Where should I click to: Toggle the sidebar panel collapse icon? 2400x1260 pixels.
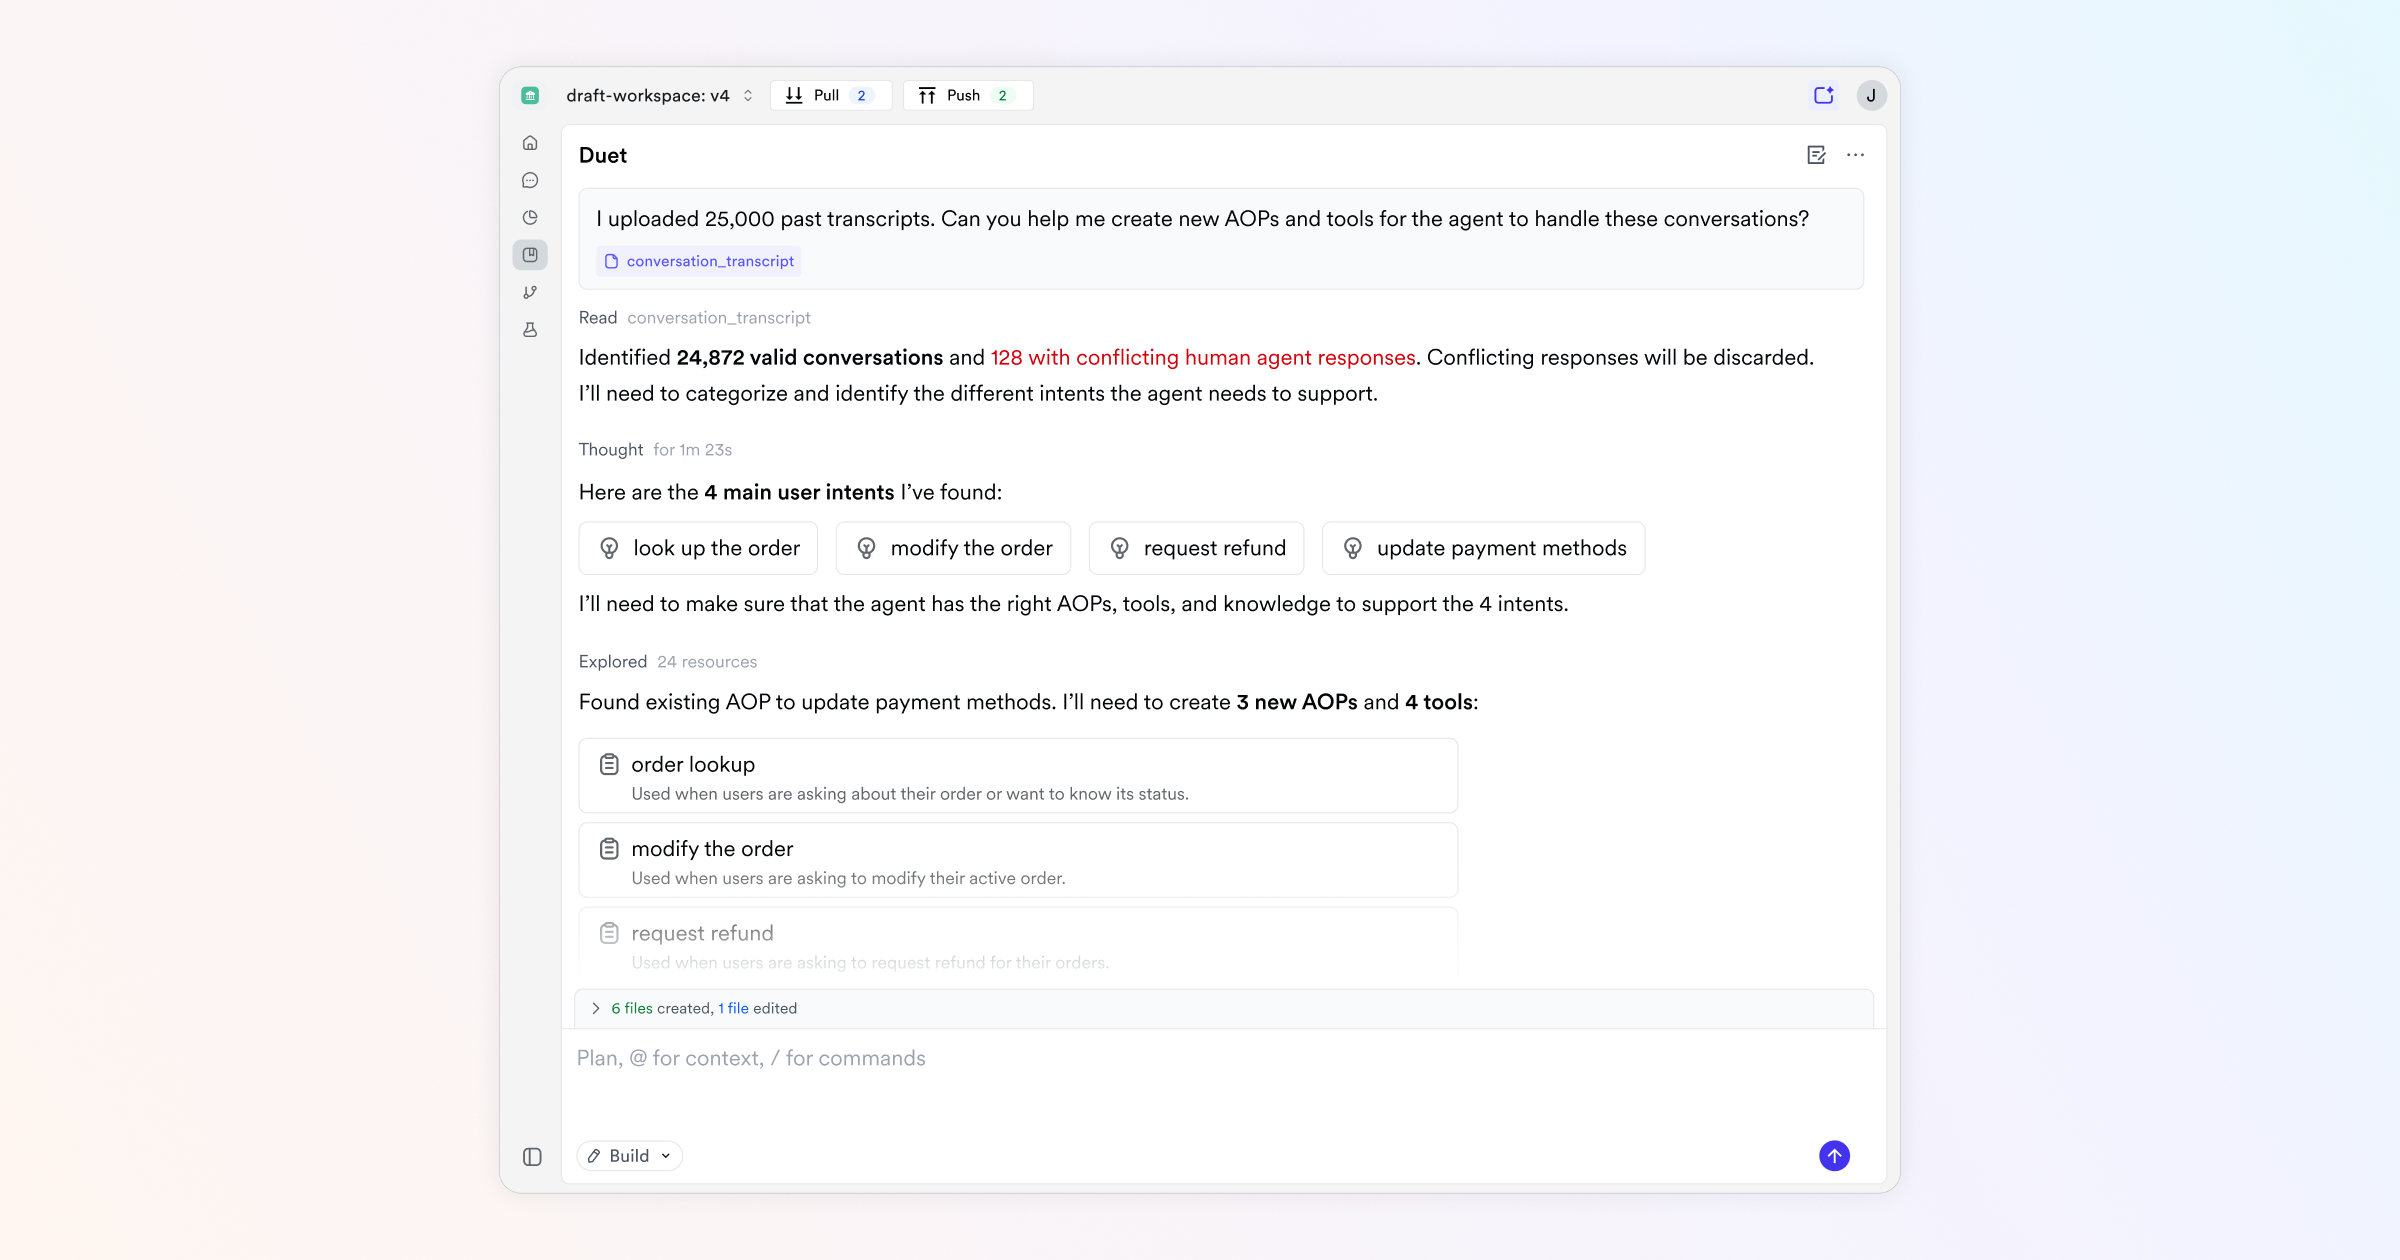pyautogui.click(x=532, y=1157)
